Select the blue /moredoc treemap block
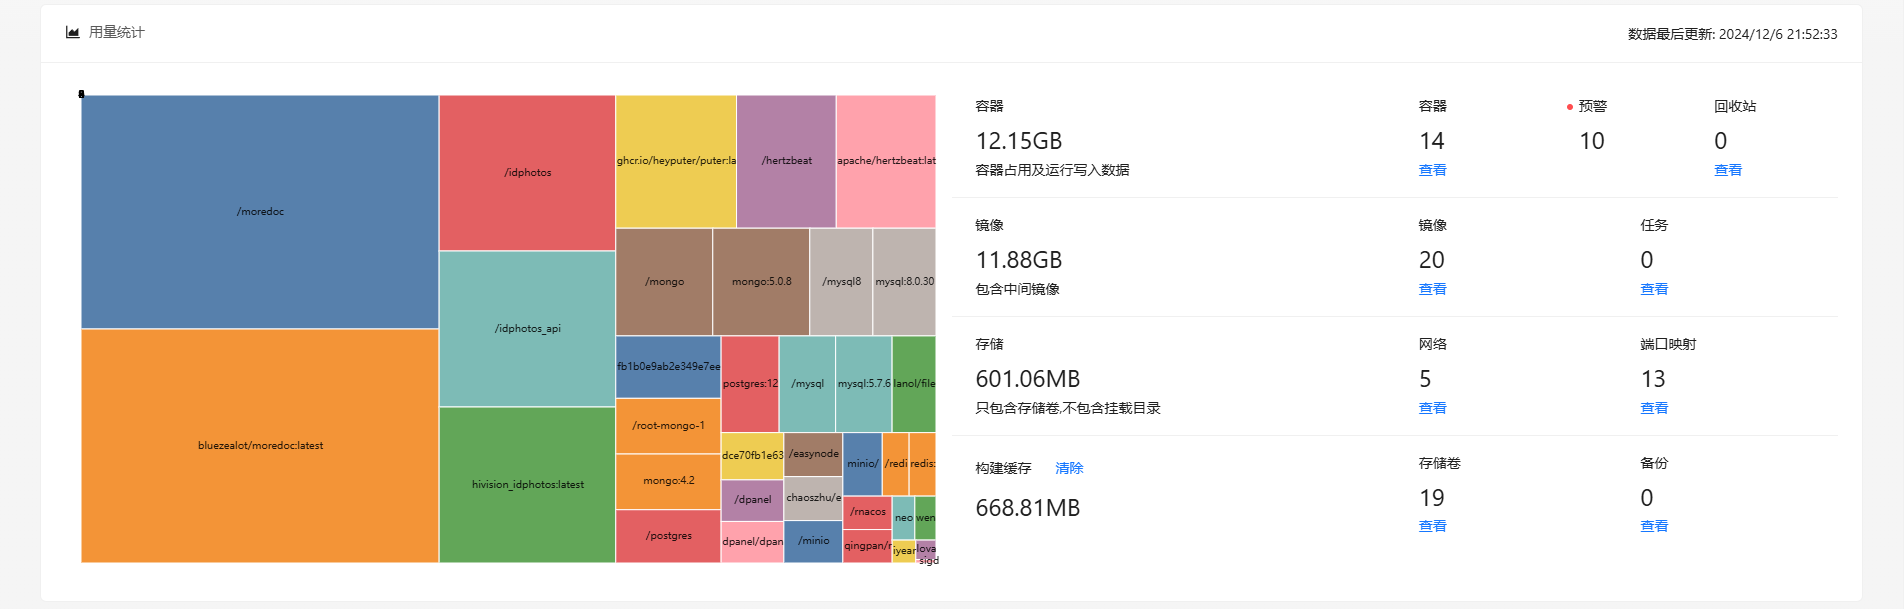Viewport: 1904px width, 609px height. click(260, 211)
